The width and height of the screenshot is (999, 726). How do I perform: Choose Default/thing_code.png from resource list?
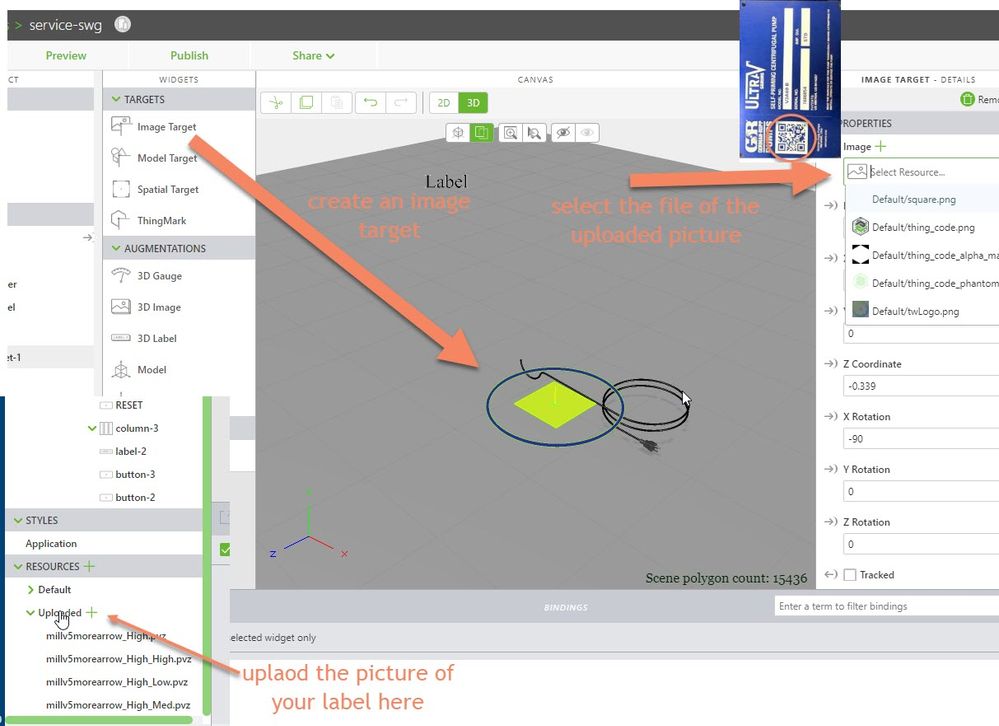tap(922, 227)
